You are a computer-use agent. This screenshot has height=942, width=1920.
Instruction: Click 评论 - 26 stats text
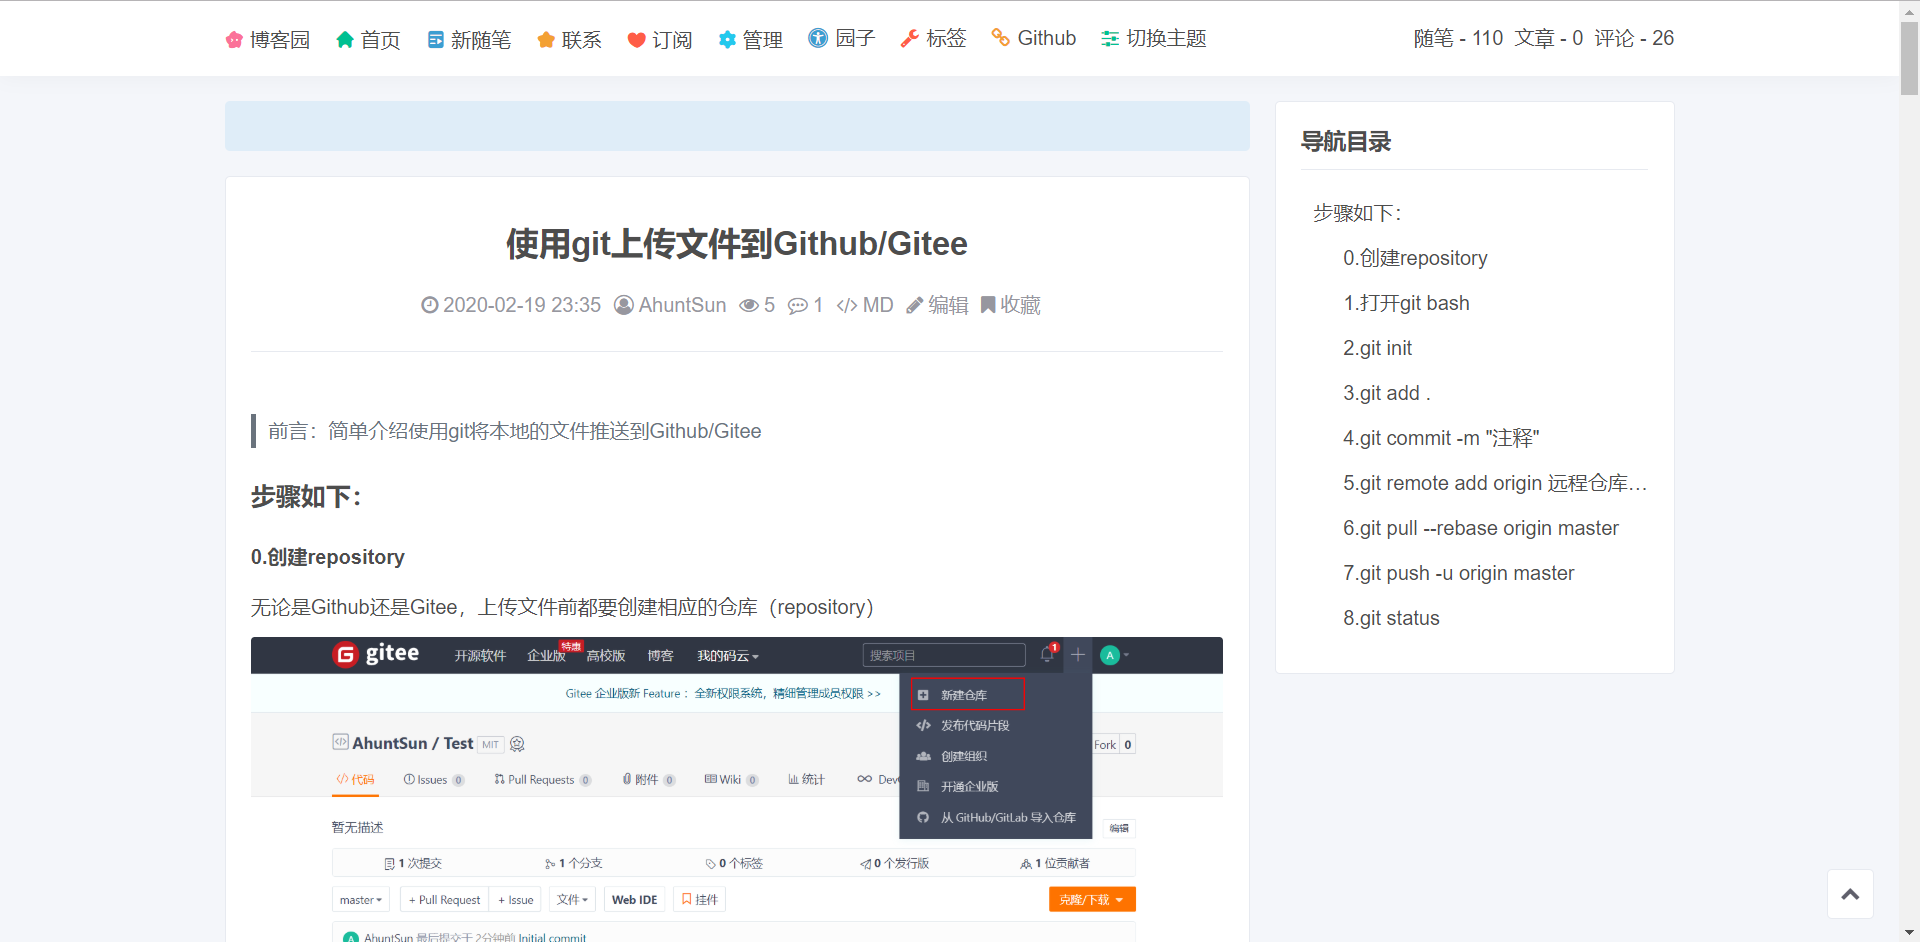(1634, 38)
